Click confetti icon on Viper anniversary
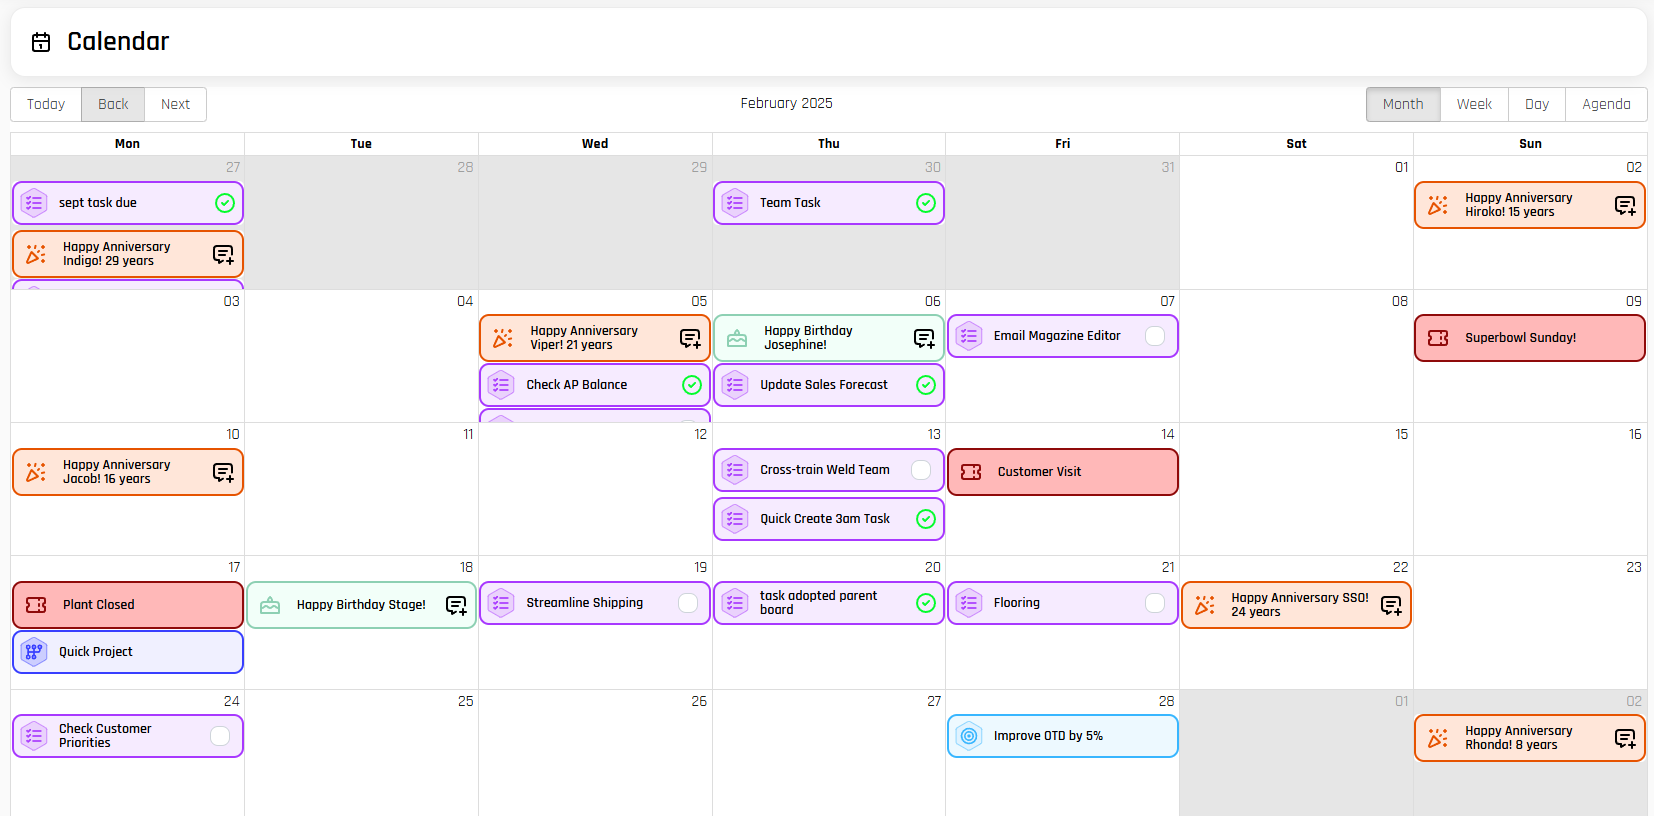The image size is (1654, 816). pyautogui.click(x=503, y=338)
